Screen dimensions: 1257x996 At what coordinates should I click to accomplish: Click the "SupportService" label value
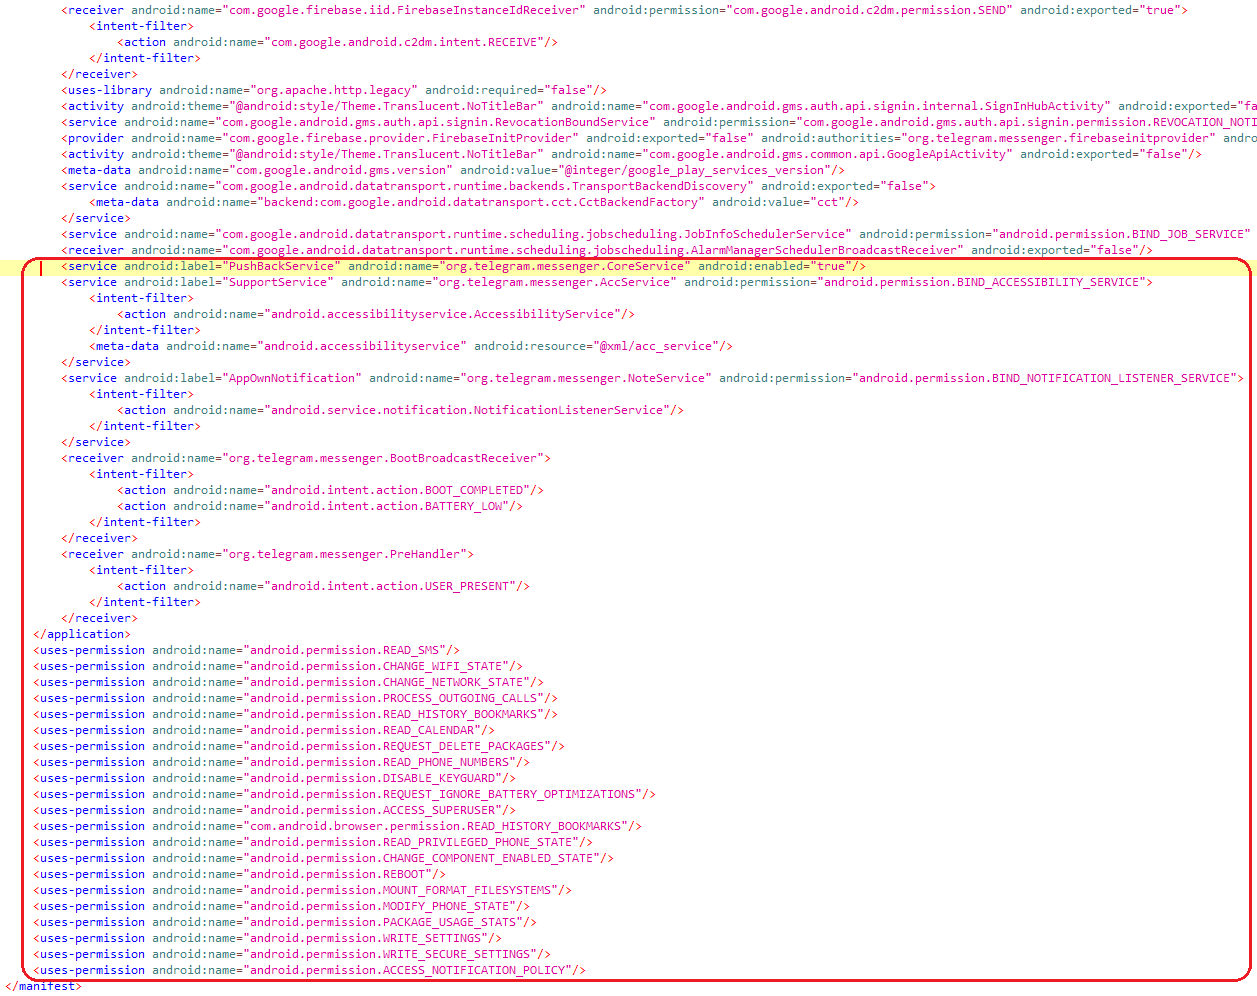278,282
